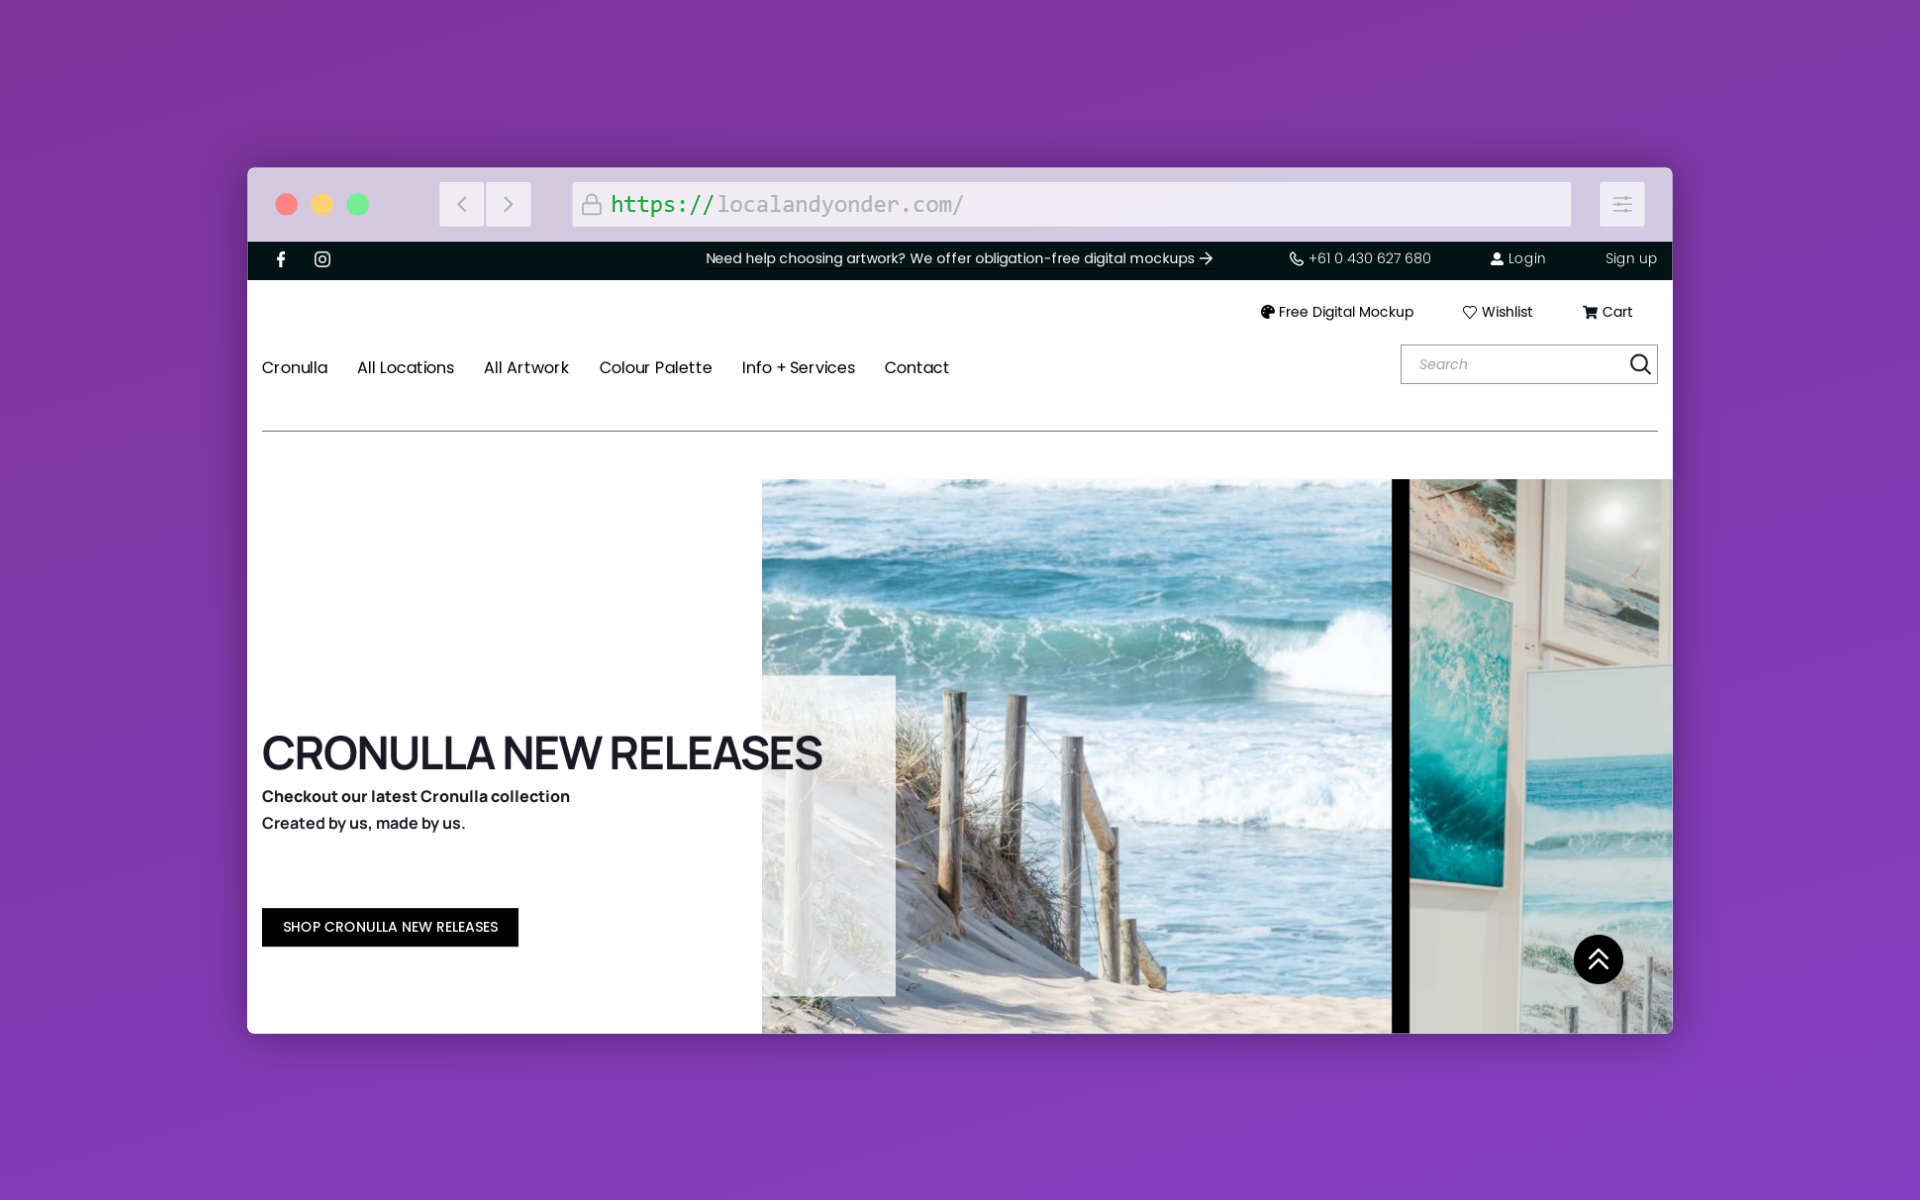Open the Cart
This screenshot has width=1920, height=1200.
(x=1607, y=312)
